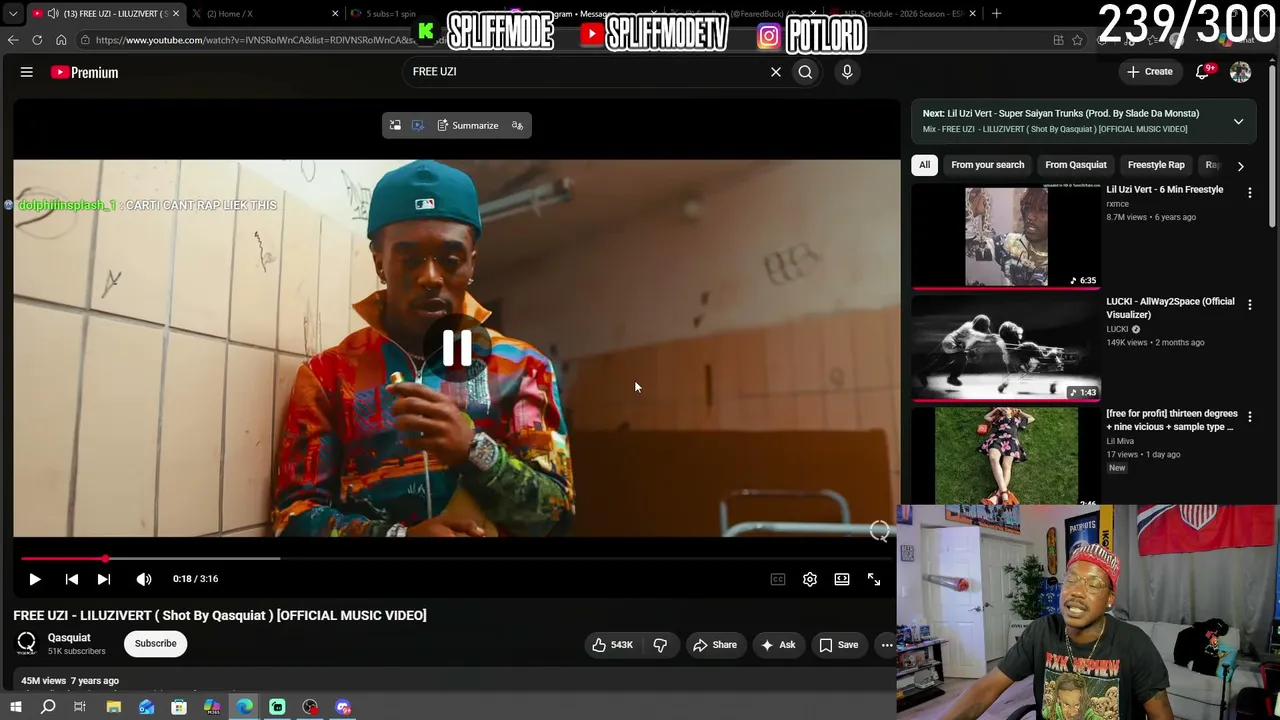Open Microsoft Edge from the taskbar
1280x720 pixels.
click(244, 708)
